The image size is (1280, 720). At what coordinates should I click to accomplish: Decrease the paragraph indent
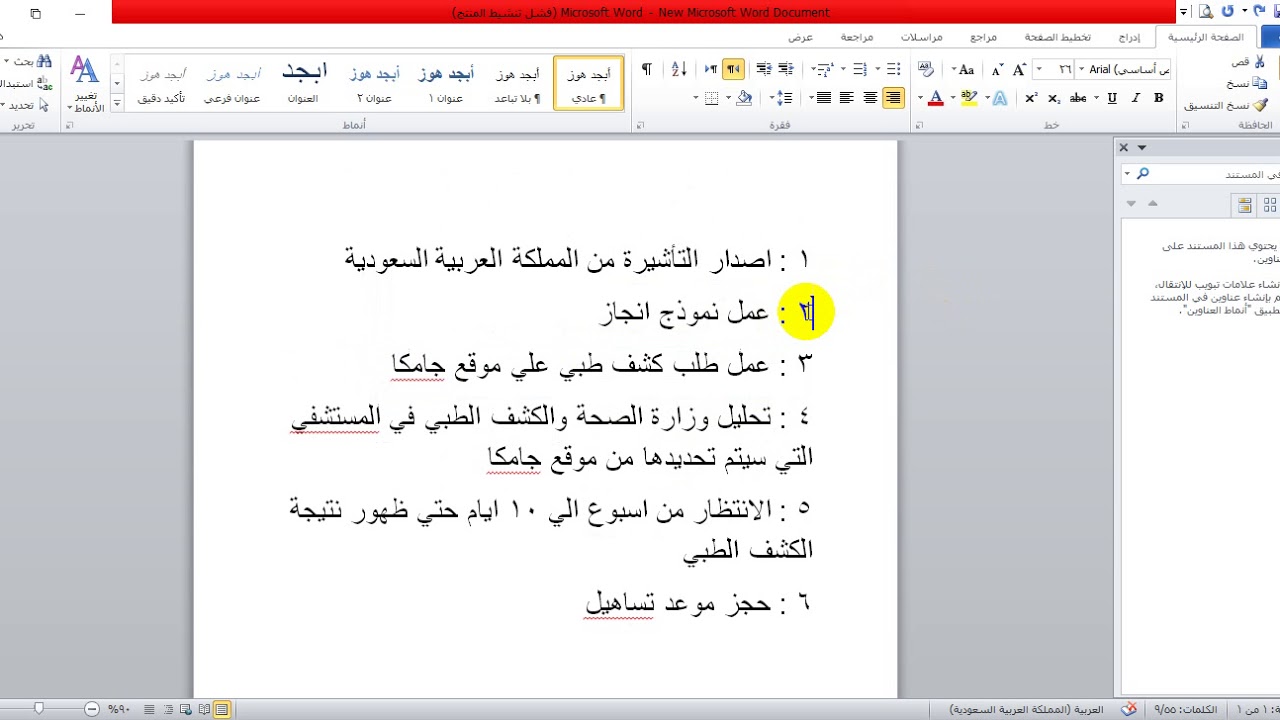(787, 69)
